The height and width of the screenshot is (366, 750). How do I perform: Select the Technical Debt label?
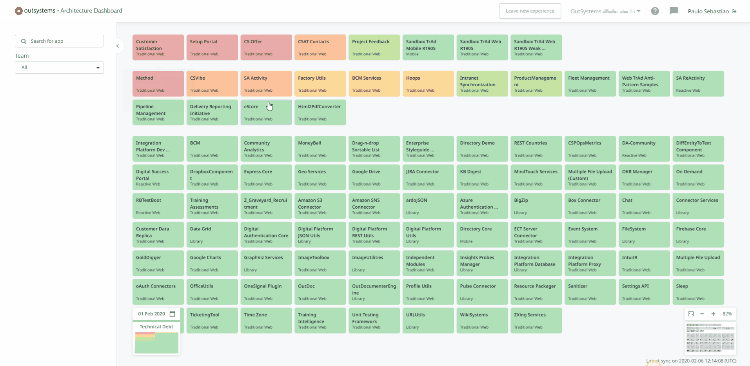pos(156,327)
